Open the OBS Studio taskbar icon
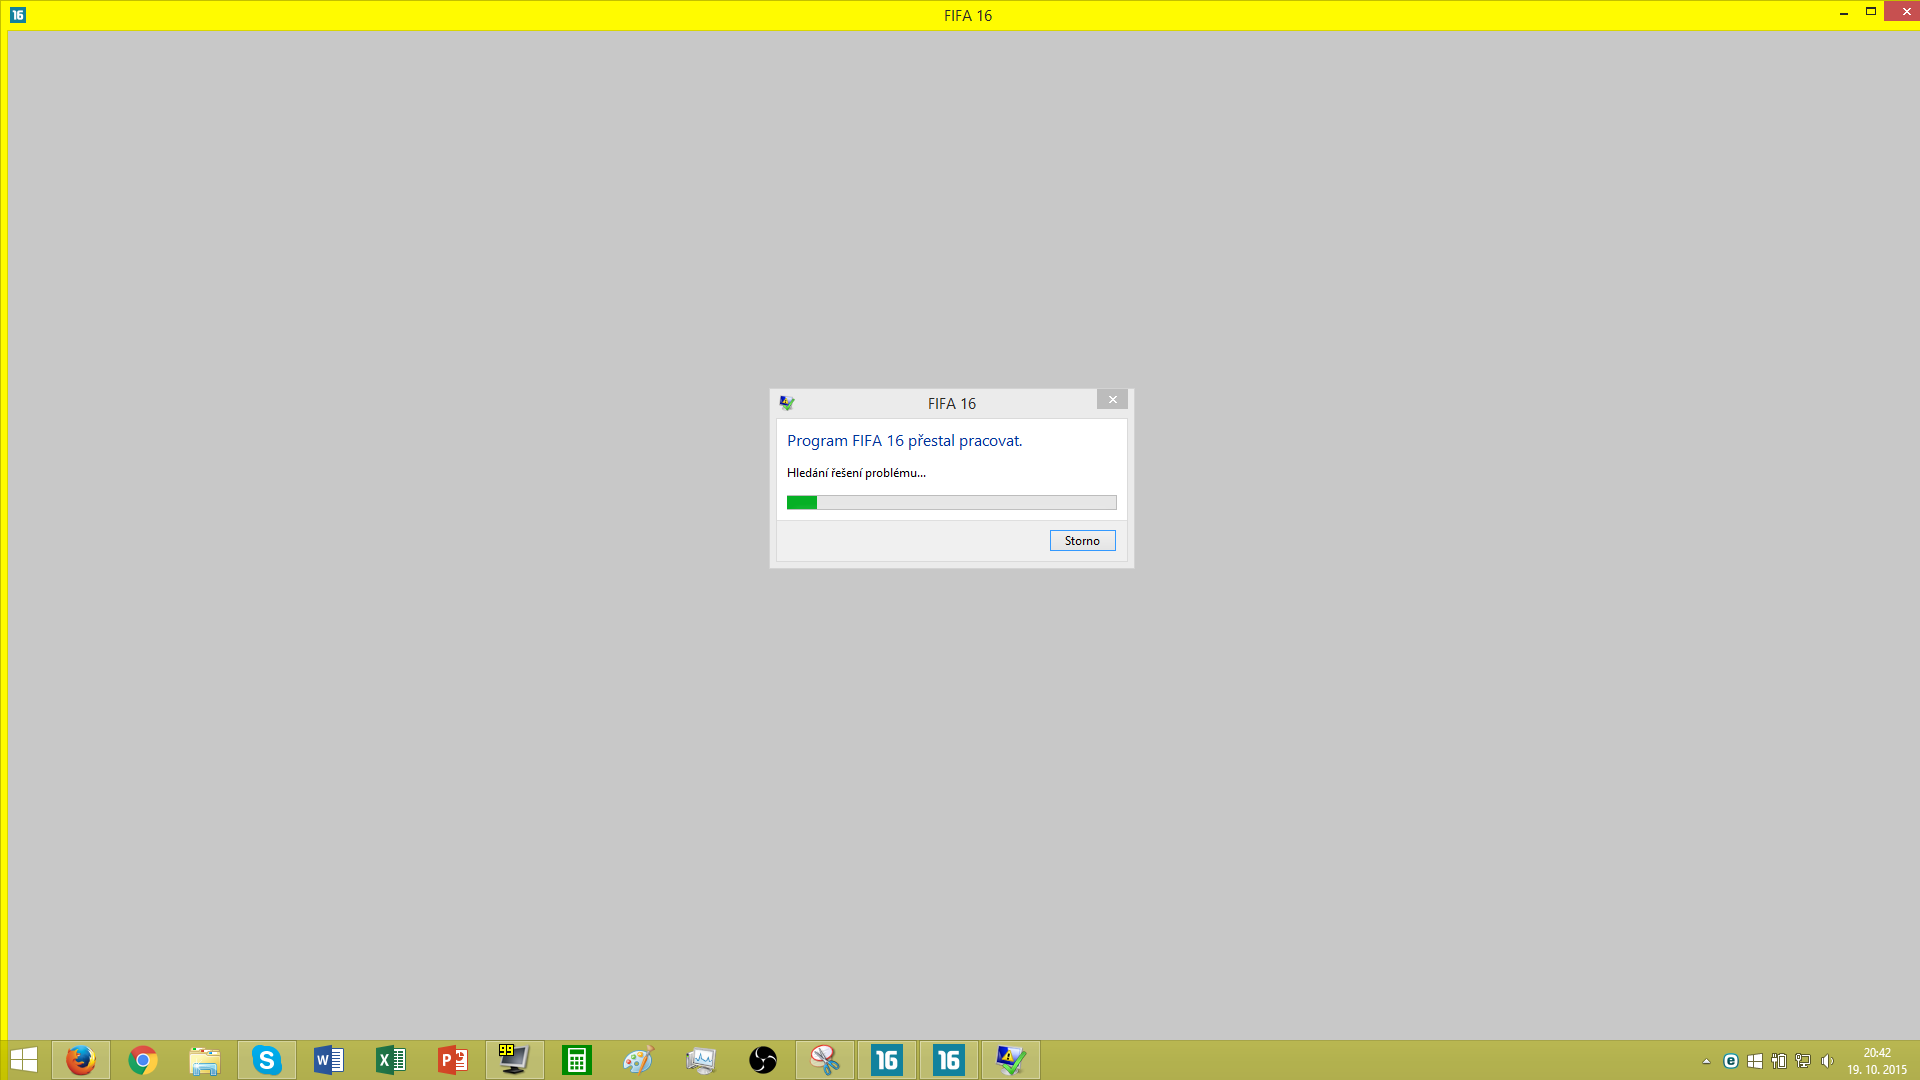Image resolution: width=1920 pixels, height=1080 pixels. click(x=763, y=1060)
